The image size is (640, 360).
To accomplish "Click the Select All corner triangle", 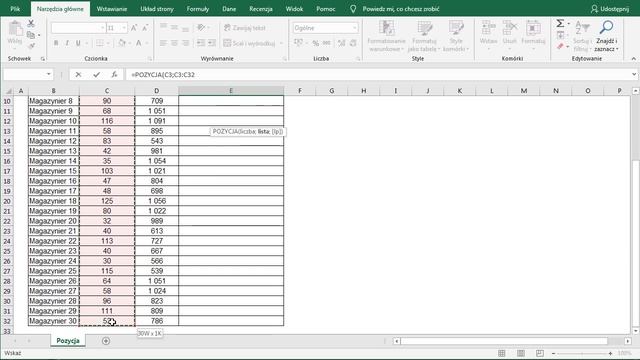I will pos(8,91).
